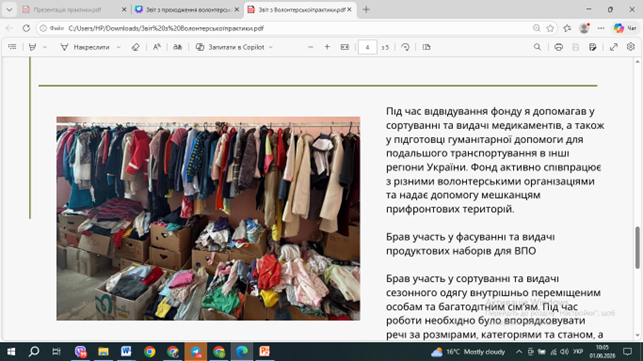Image resolution: width=643 pixels, height=361 pixels.
Task: Open the clock and calendar
Action: [602, 352]
